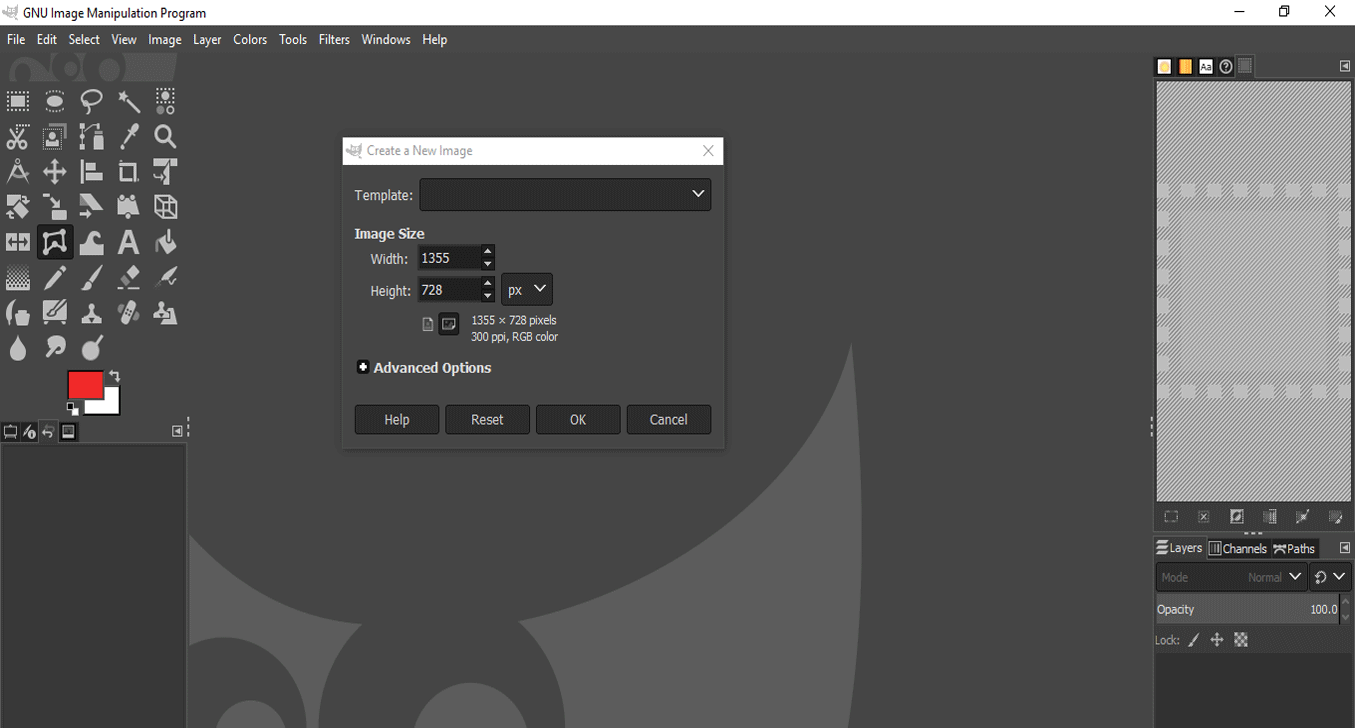Swap foreground and background colors
This screenshot has height=728, width=1355.
(x=114, y=376)
